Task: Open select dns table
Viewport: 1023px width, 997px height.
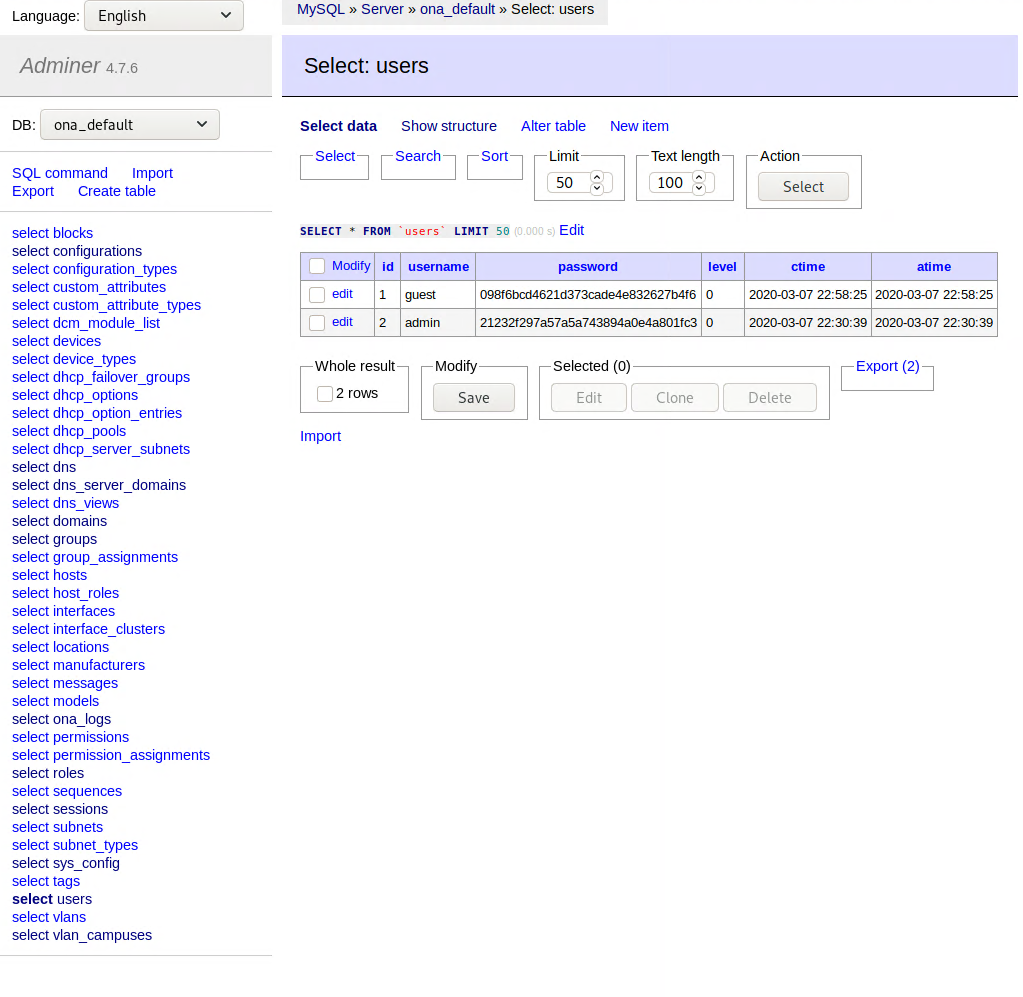Action: (x=44, y=468)
